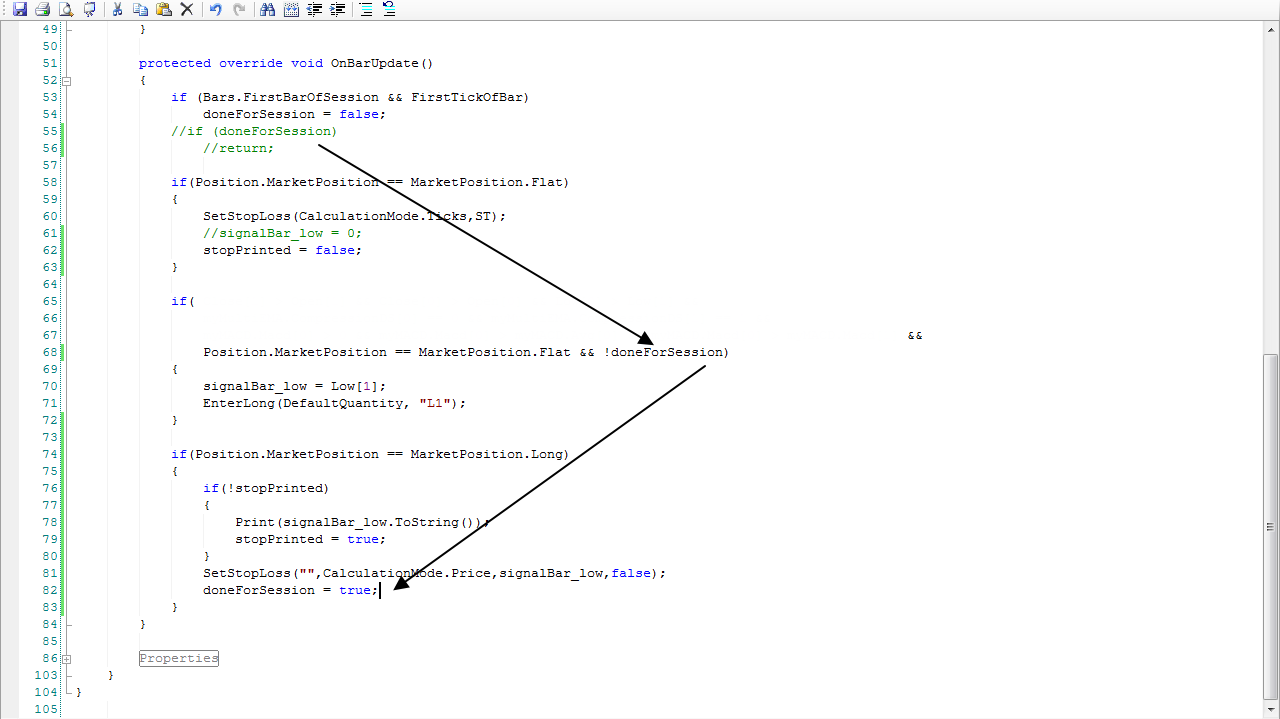
Task: Click the '&&' operator on line 67
Action: 915,335
